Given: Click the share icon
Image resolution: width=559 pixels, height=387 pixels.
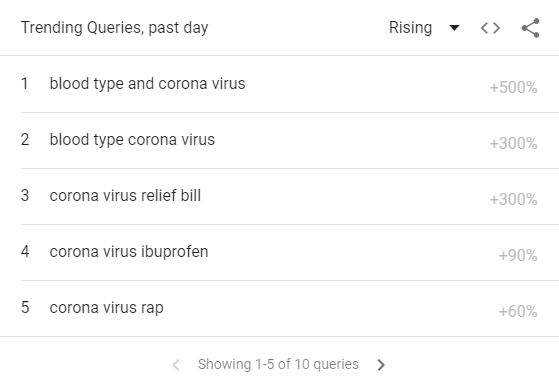Looking at the screenshot, I should 531,28.
